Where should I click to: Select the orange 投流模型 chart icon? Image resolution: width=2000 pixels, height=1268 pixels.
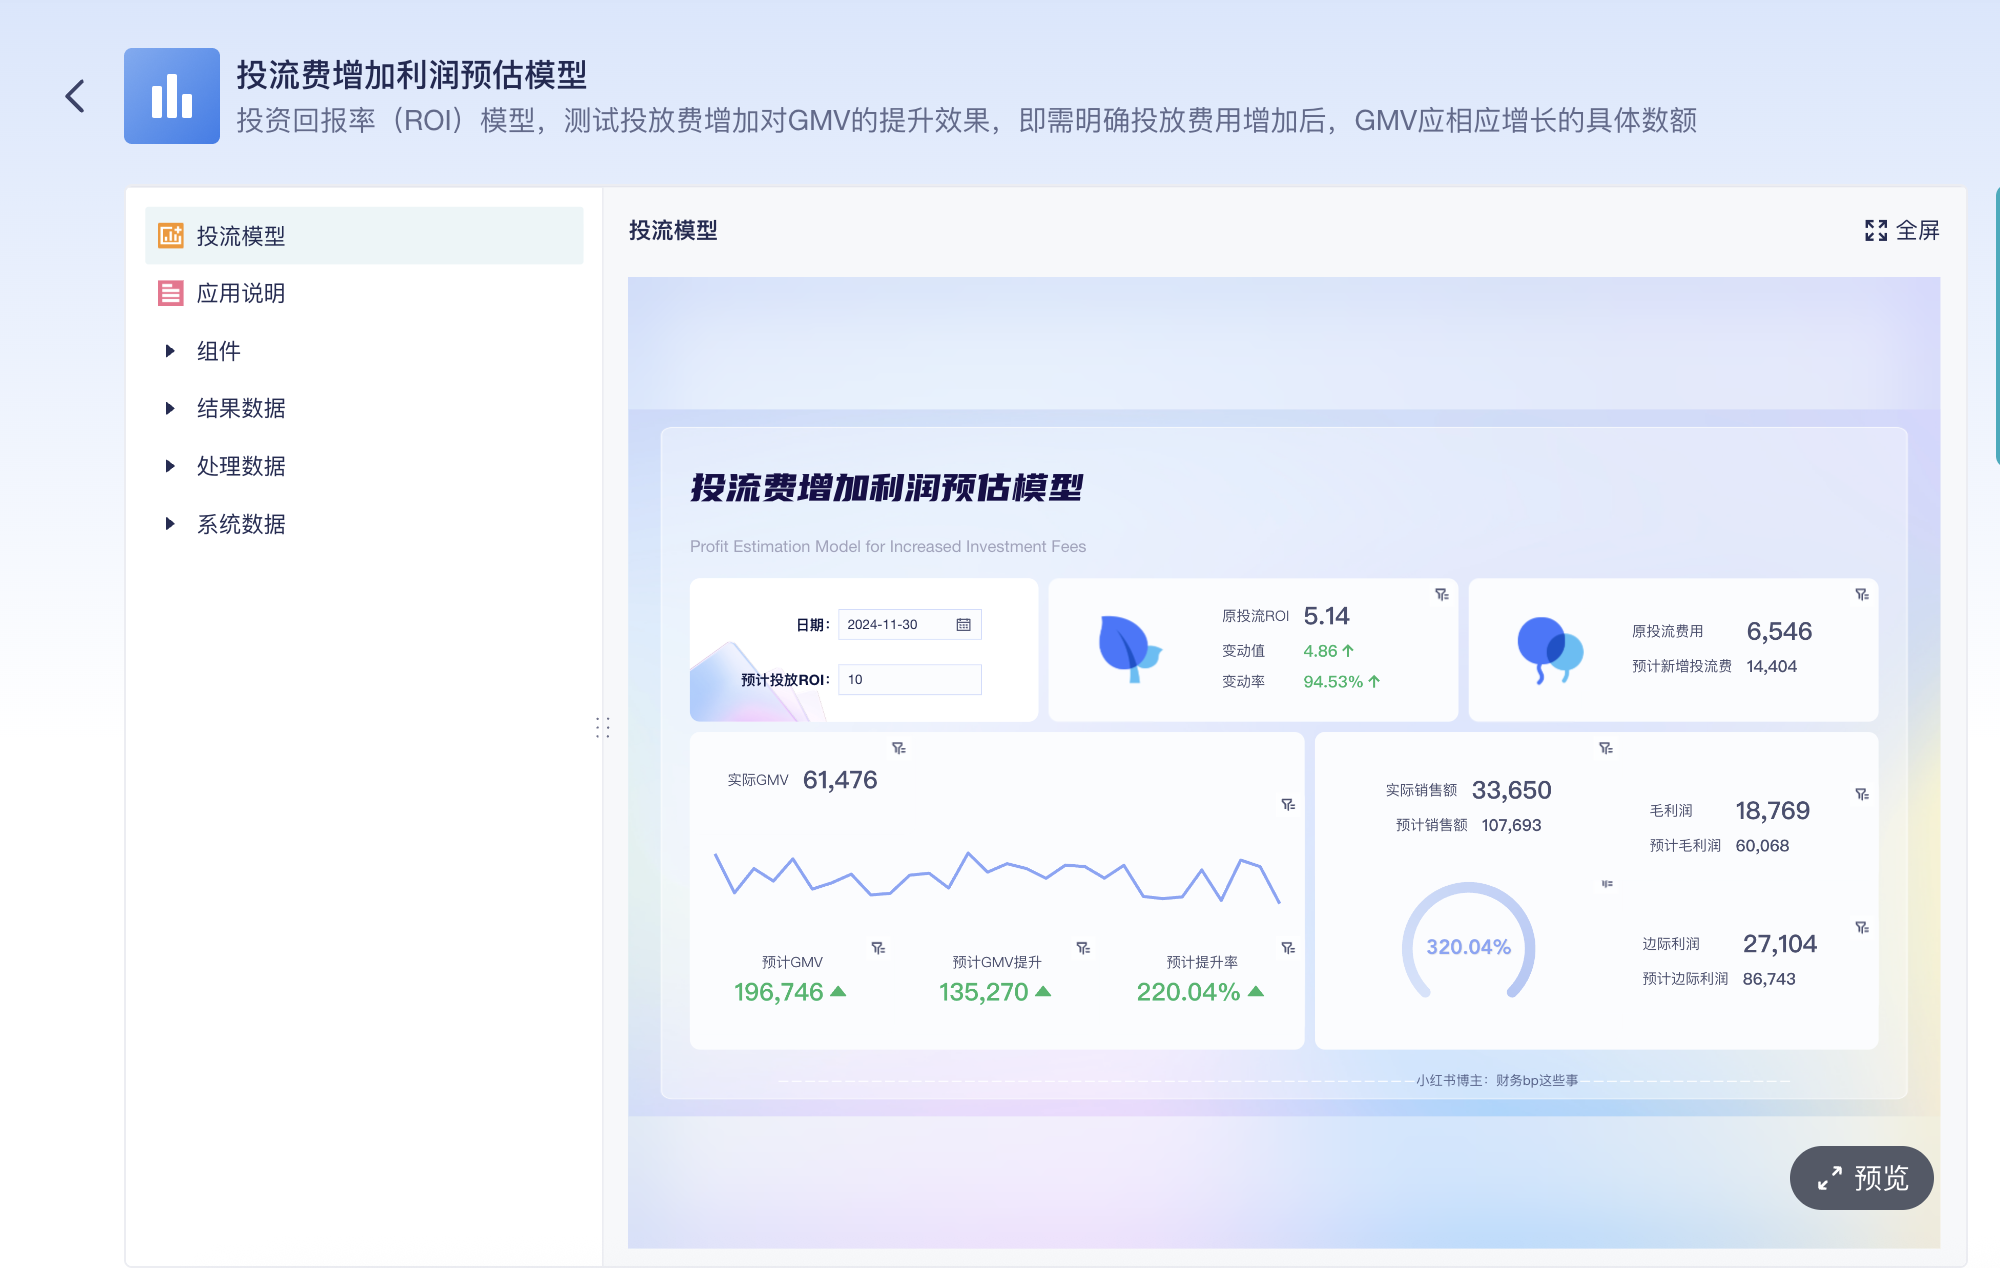(x=172, y=236)
